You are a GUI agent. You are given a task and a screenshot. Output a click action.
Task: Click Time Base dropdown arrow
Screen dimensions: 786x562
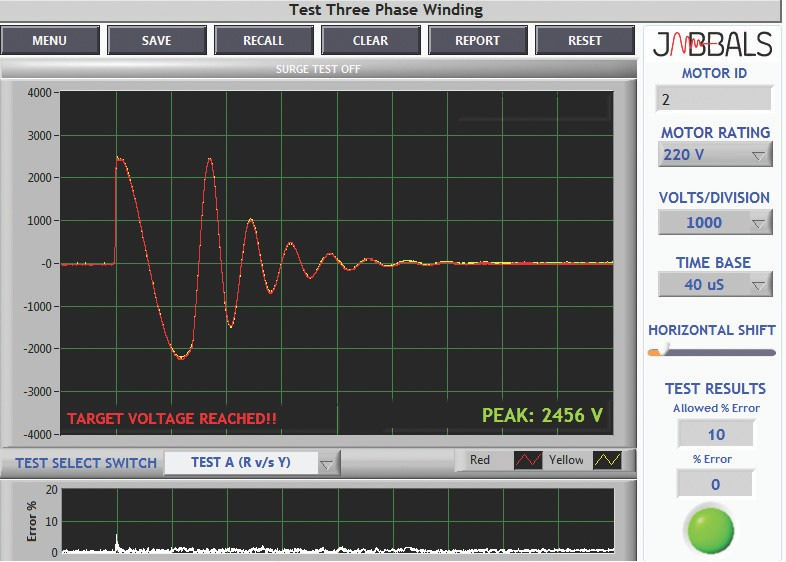759,285
